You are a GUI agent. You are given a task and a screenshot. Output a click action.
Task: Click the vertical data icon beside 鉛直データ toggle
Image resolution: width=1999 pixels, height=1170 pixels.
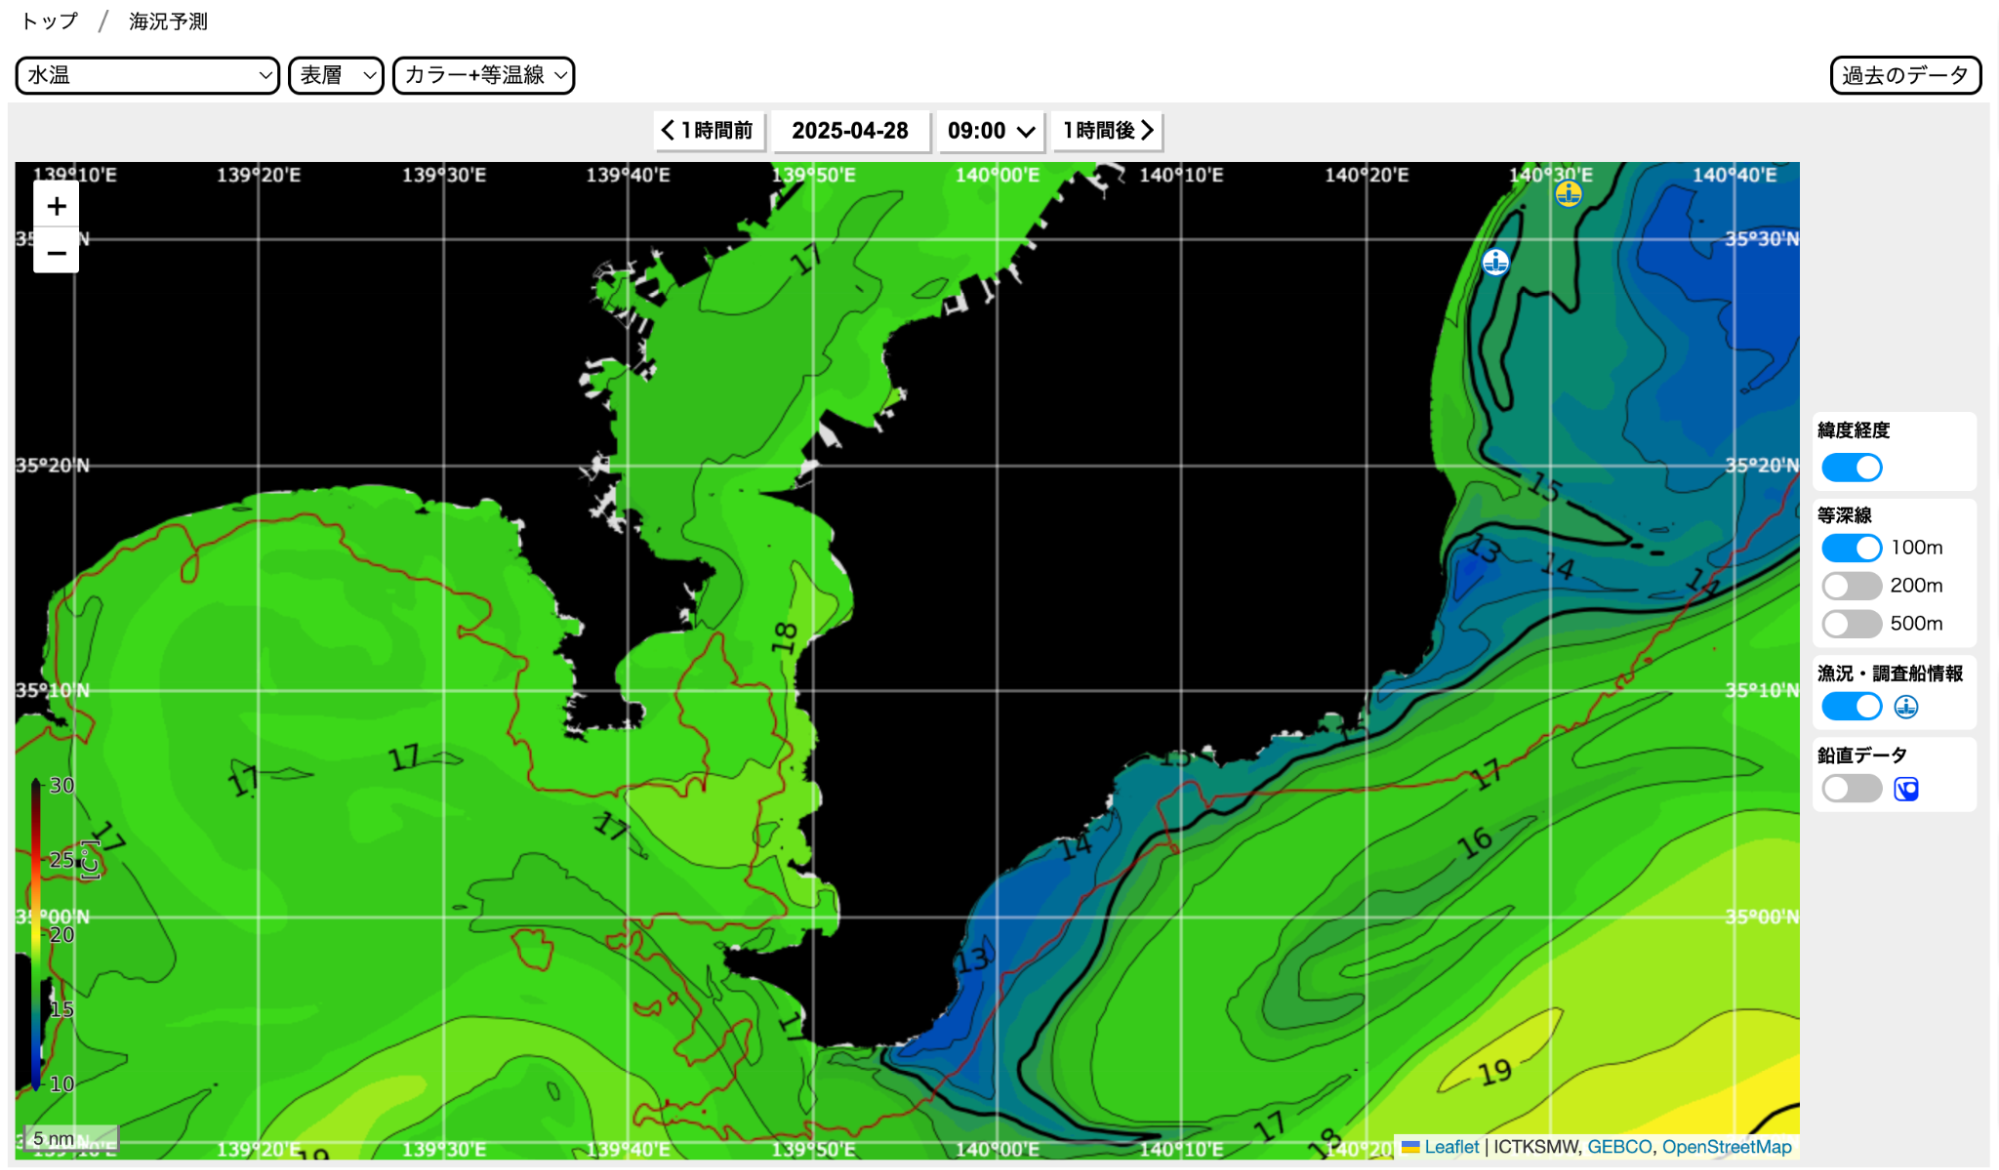tap(1906, 789)
